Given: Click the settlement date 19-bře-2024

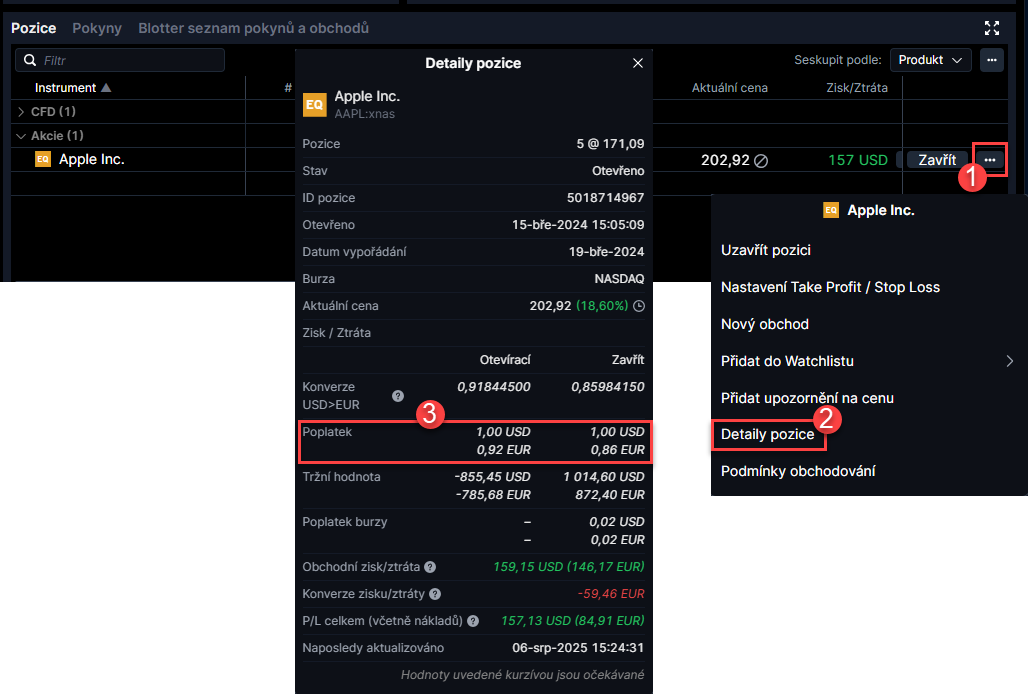Looking at the screenshot, I should [x=606, y=252].
